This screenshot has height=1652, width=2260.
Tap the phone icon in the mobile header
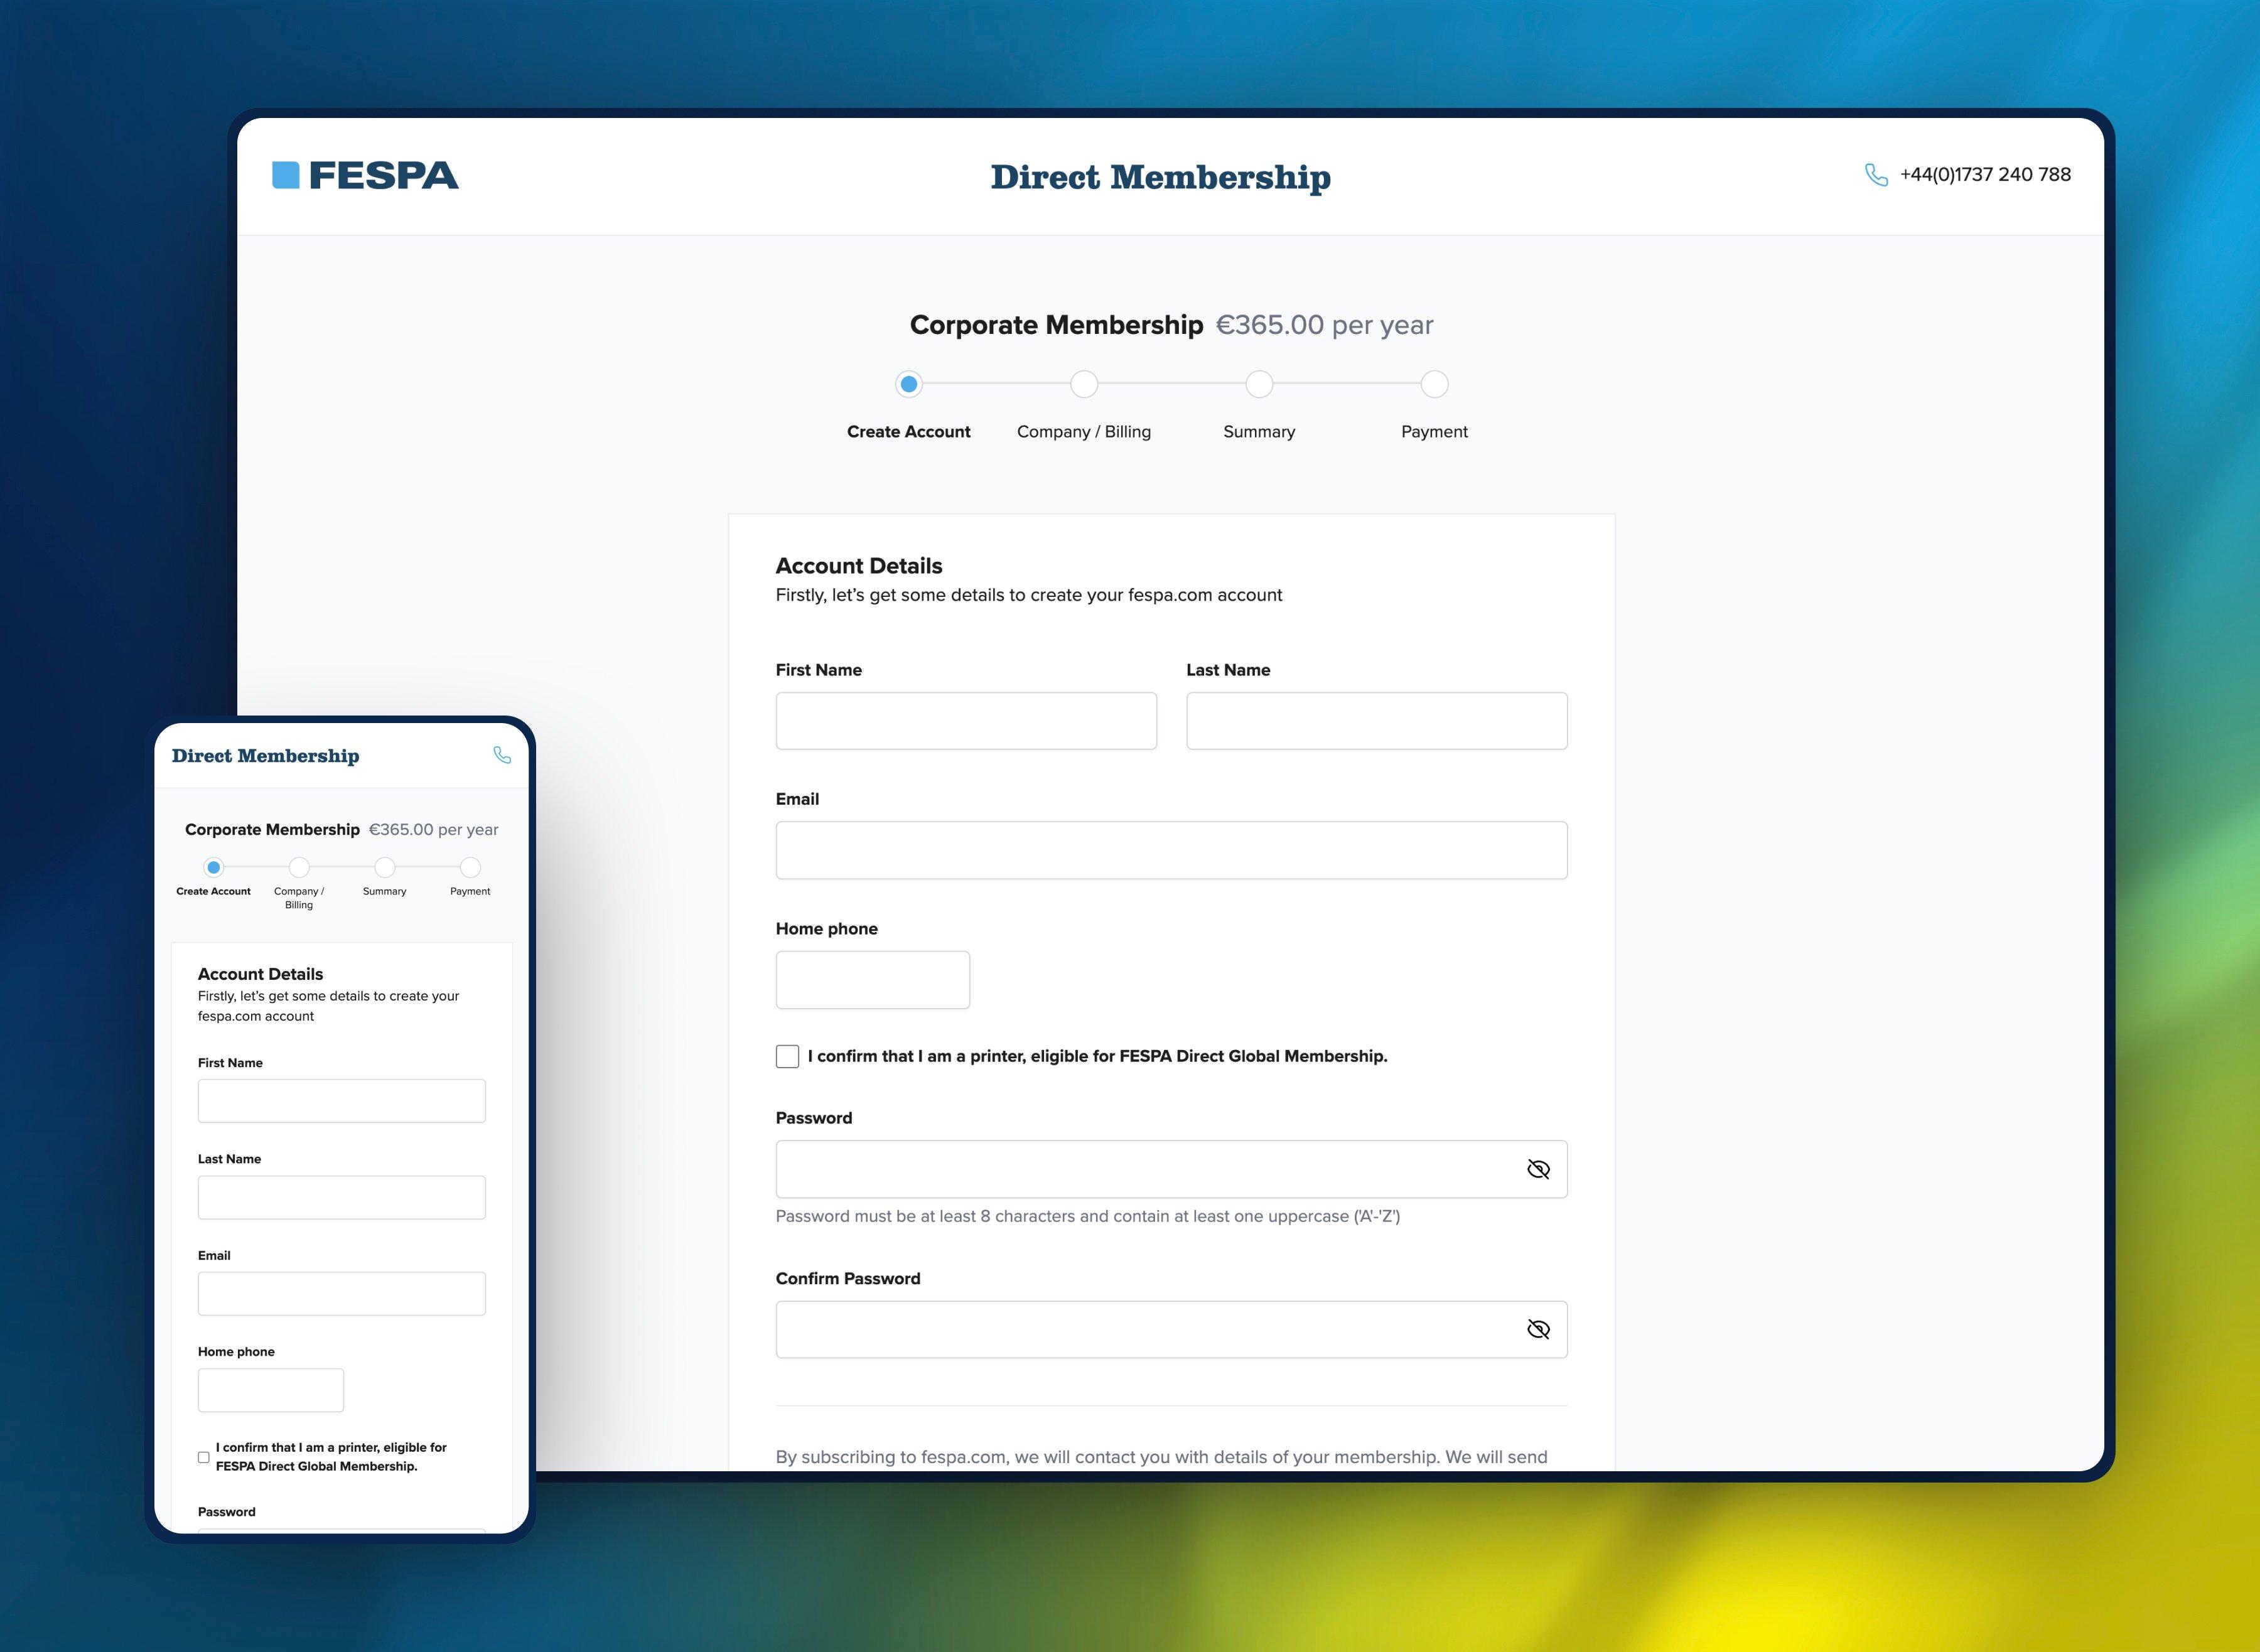click(x=502, y=755)
